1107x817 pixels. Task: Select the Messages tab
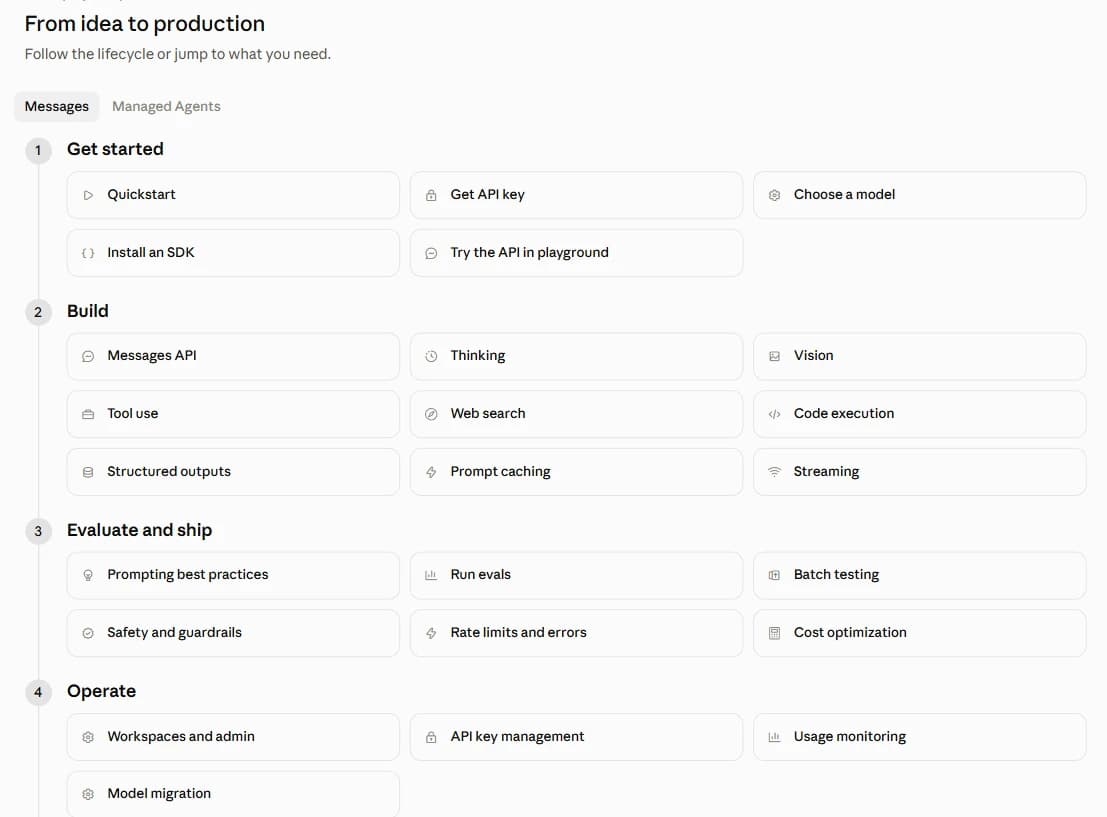(56, 107)
